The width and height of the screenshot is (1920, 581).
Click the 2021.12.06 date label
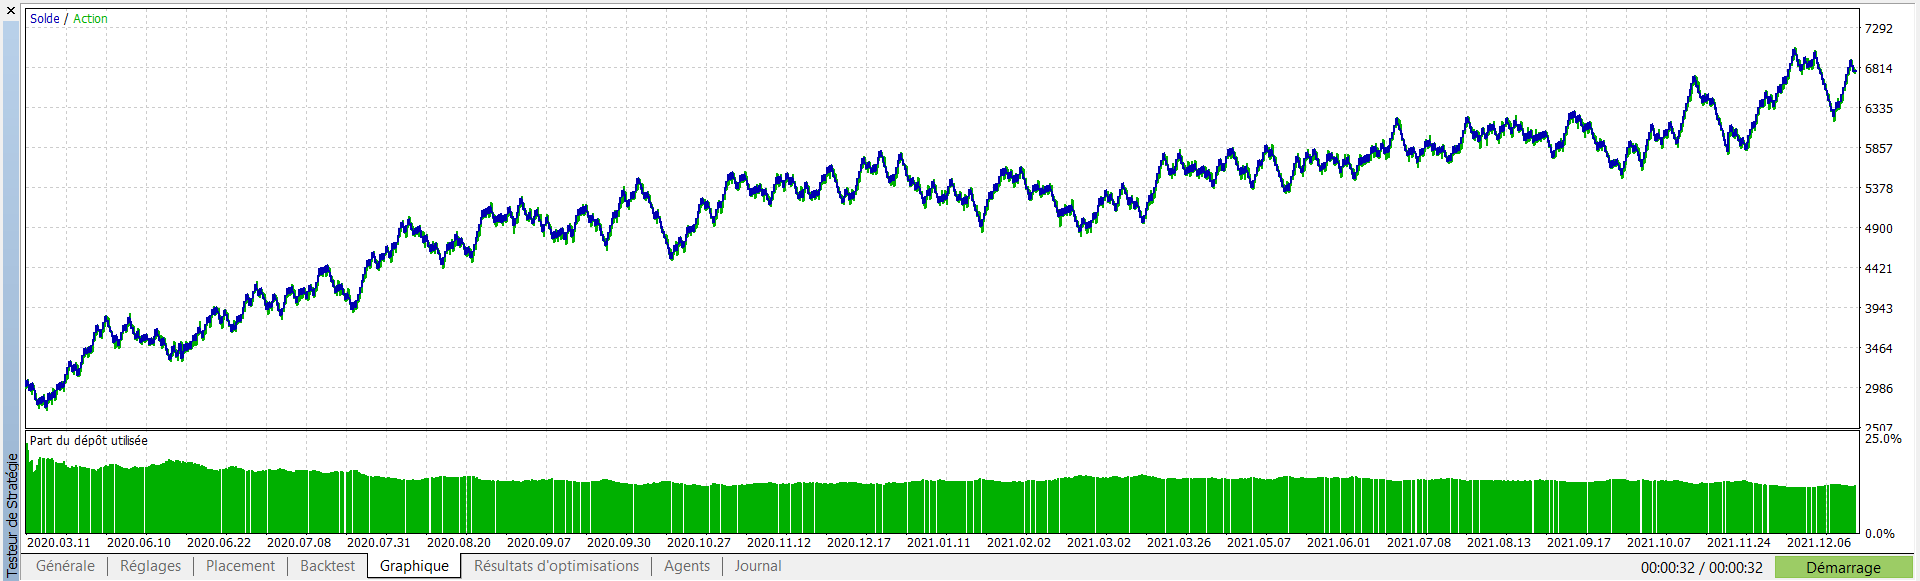[x=1819, y=543]
